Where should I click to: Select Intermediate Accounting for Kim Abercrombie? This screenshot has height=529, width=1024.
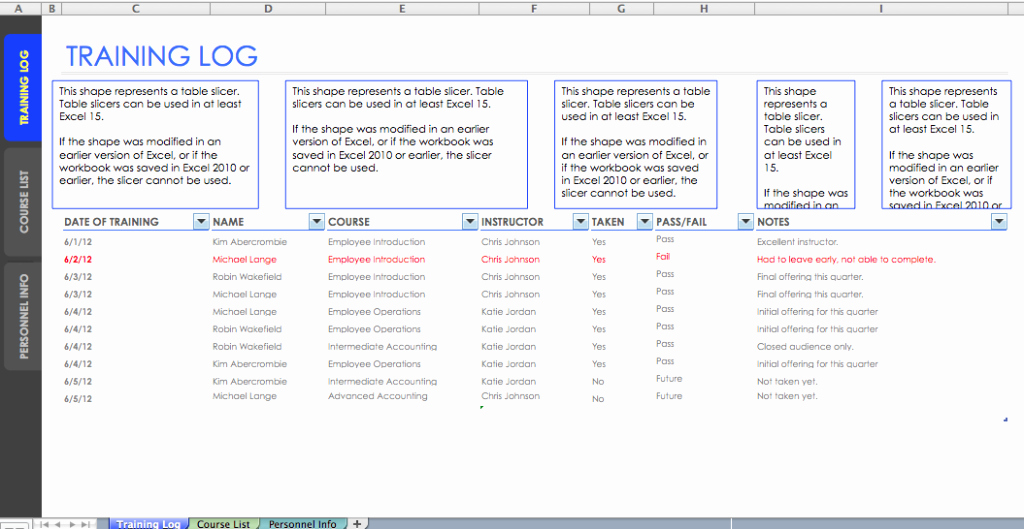click(383, 381)
